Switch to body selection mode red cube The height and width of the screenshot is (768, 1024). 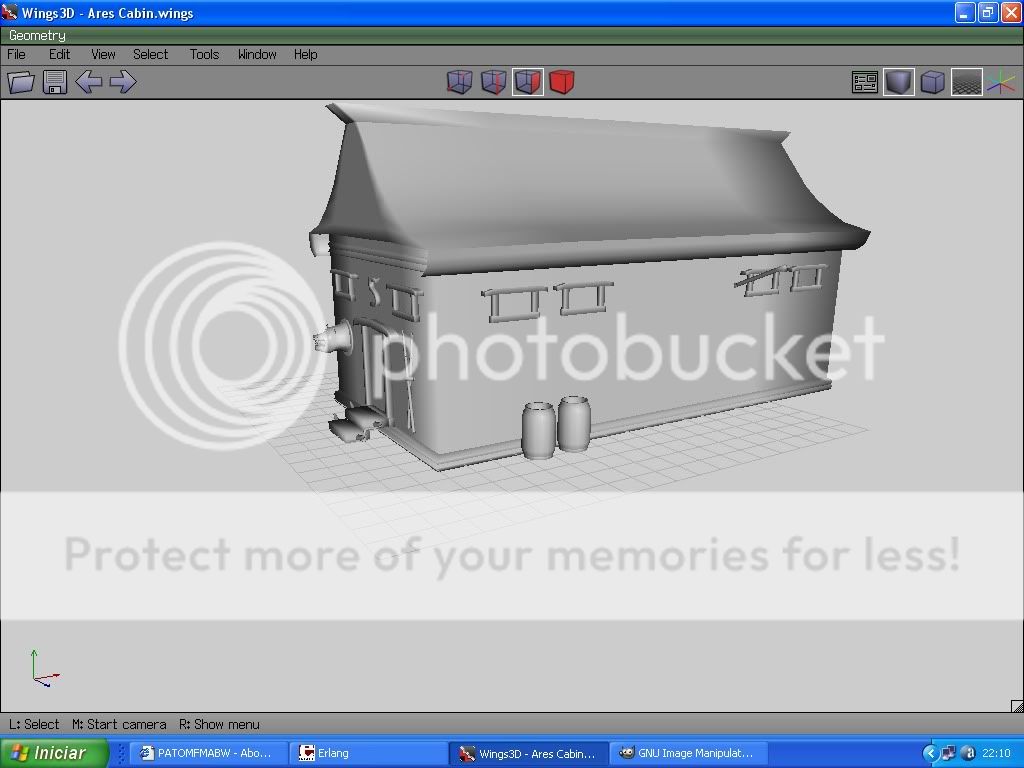562,82
